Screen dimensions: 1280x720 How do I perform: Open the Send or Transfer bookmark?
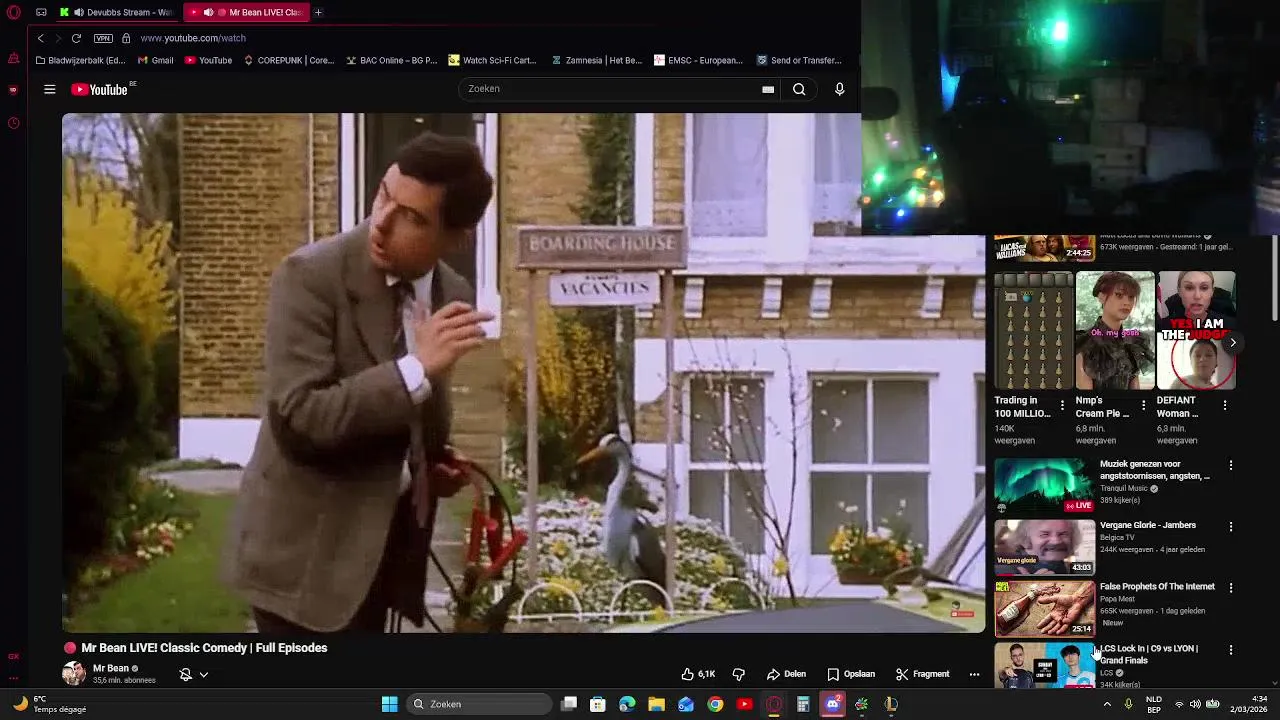pos(799,60)
